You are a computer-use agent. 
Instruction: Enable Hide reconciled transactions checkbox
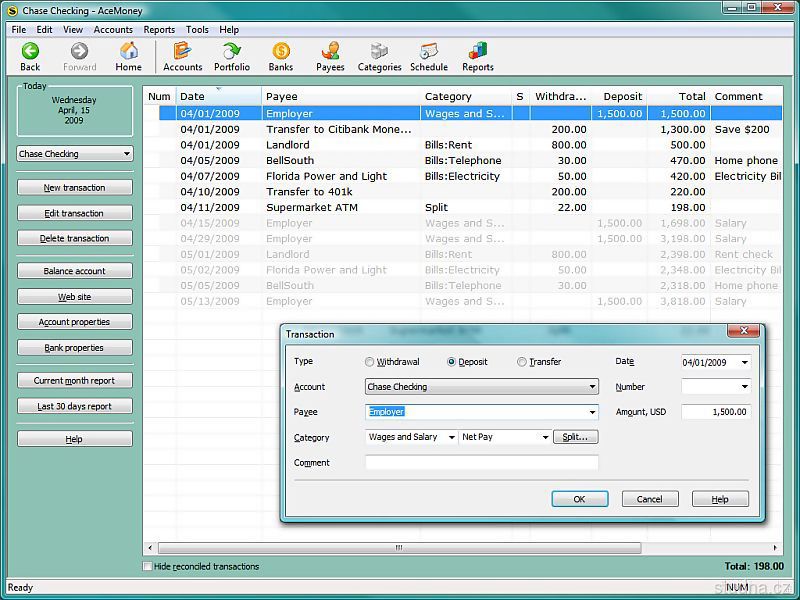(x=148, y=567)
